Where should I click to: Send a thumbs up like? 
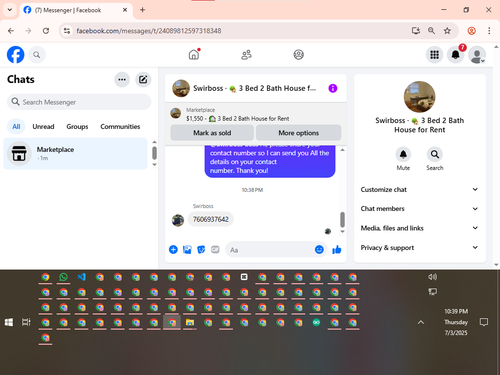(337, 250)
